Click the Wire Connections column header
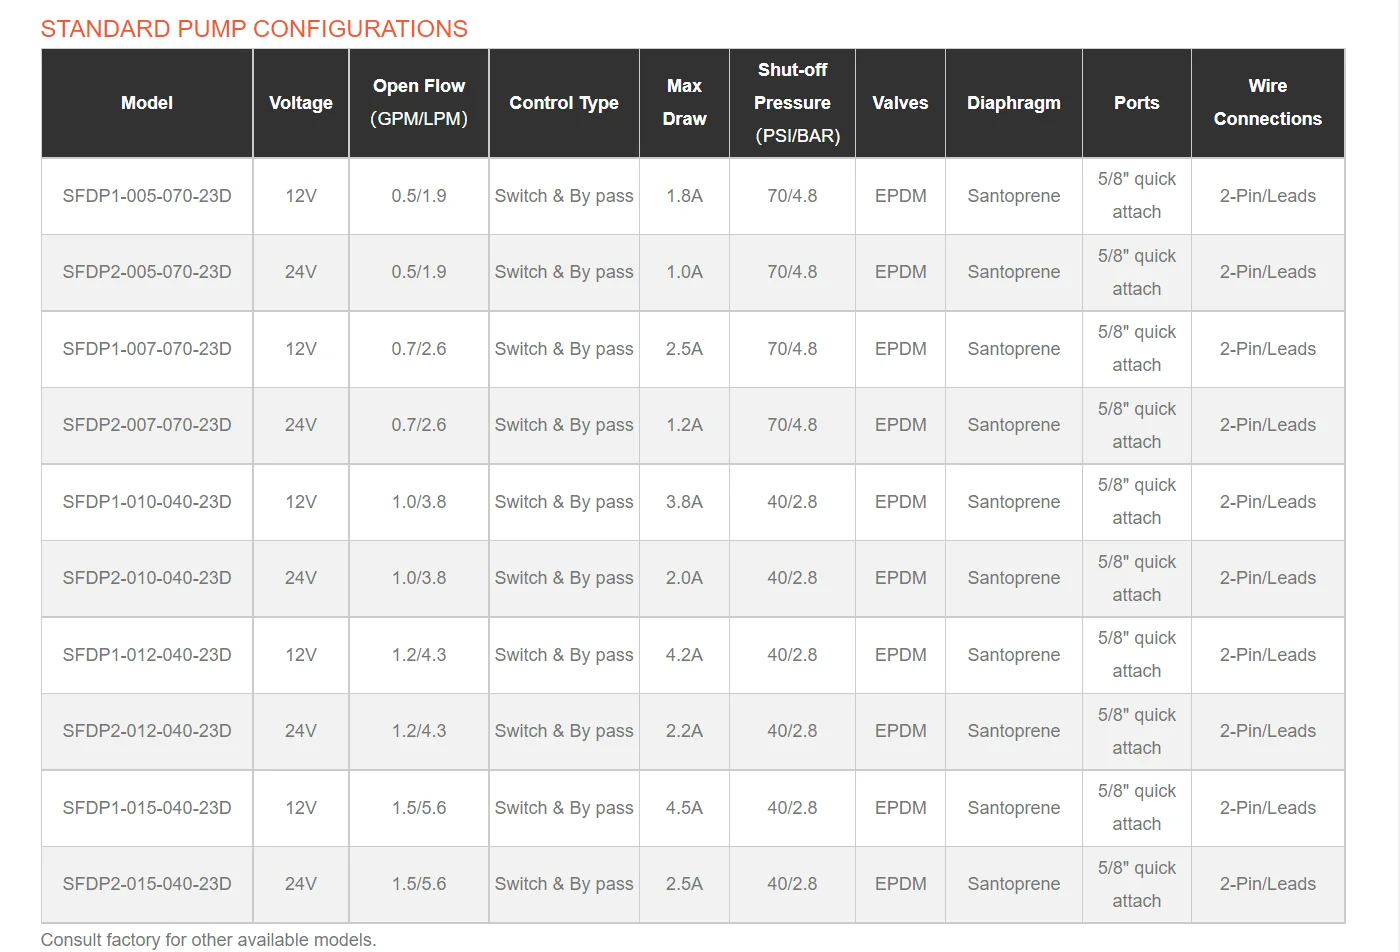1400x952 pixels. 1267,102
